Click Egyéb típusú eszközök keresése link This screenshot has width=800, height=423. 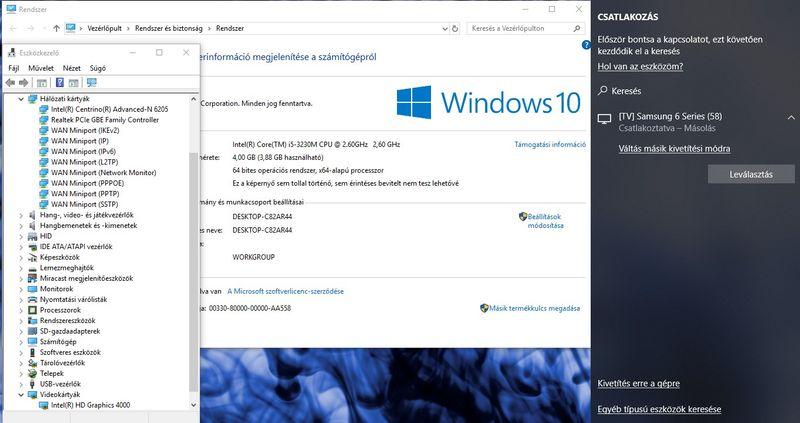coord(660,409)
